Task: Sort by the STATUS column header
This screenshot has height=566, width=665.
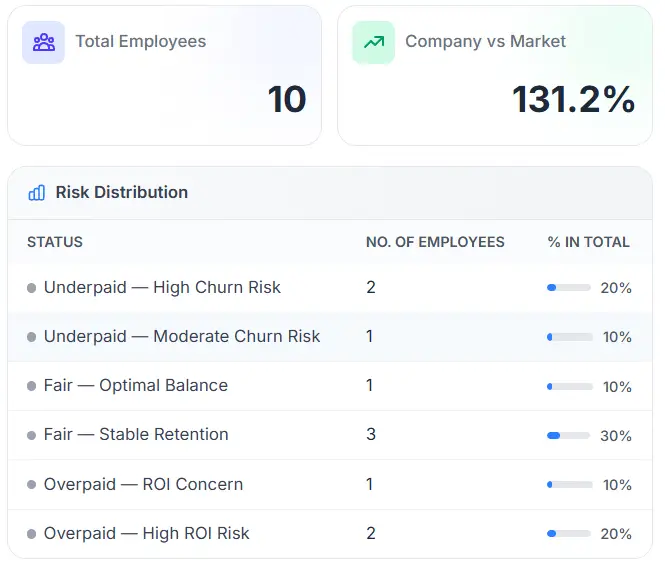Action: pyautogui.click(x=55, y=242)
